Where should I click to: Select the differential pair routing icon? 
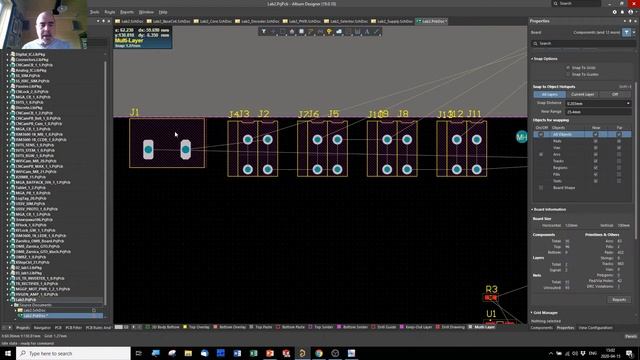[320, 31]
